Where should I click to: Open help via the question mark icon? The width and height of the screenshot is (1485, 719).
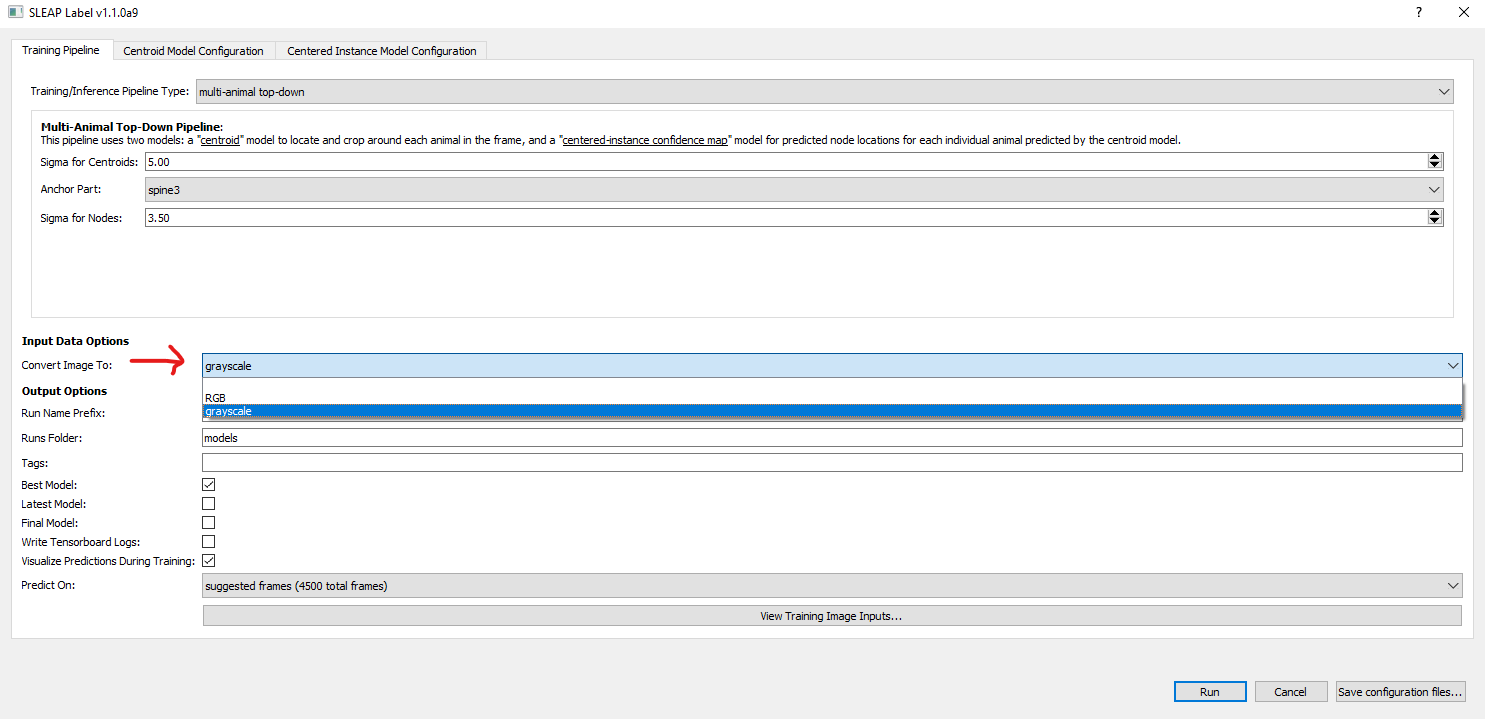pos(1417,12)
